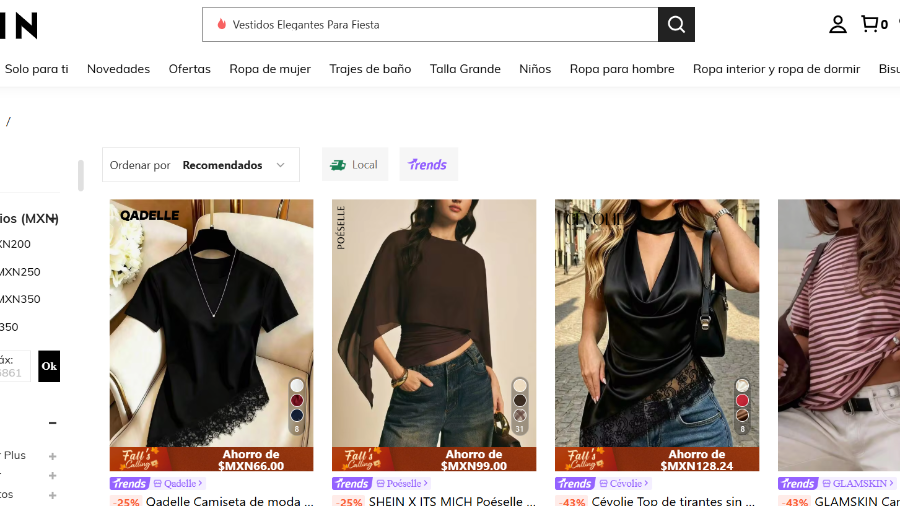Visit the GLAMSKIN brand store link

click(858, 484)
